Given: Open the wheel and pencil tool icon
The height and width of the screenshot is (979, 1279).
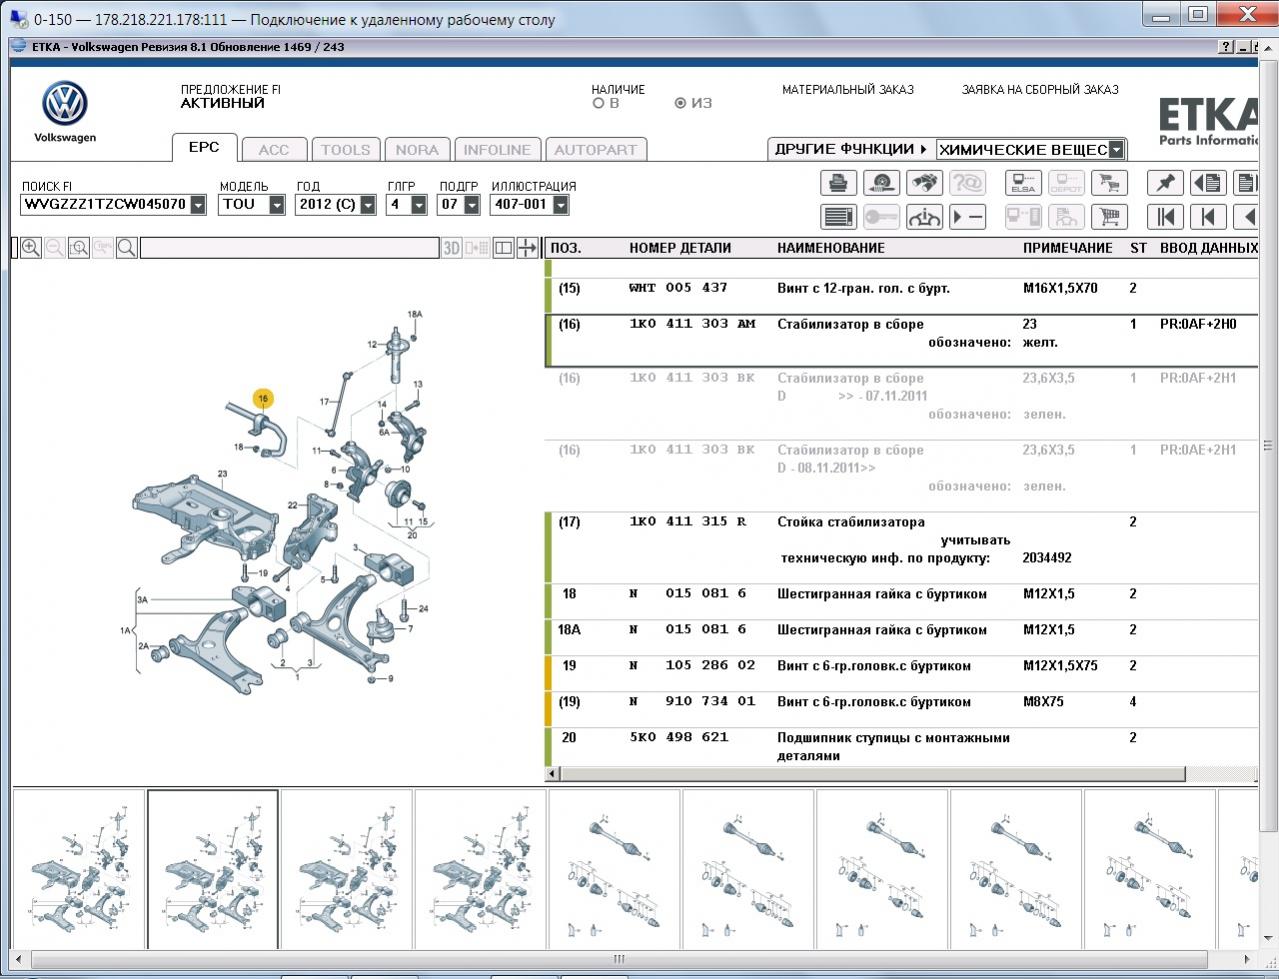Looking at the screenshot, I should (x=882, y=183).
